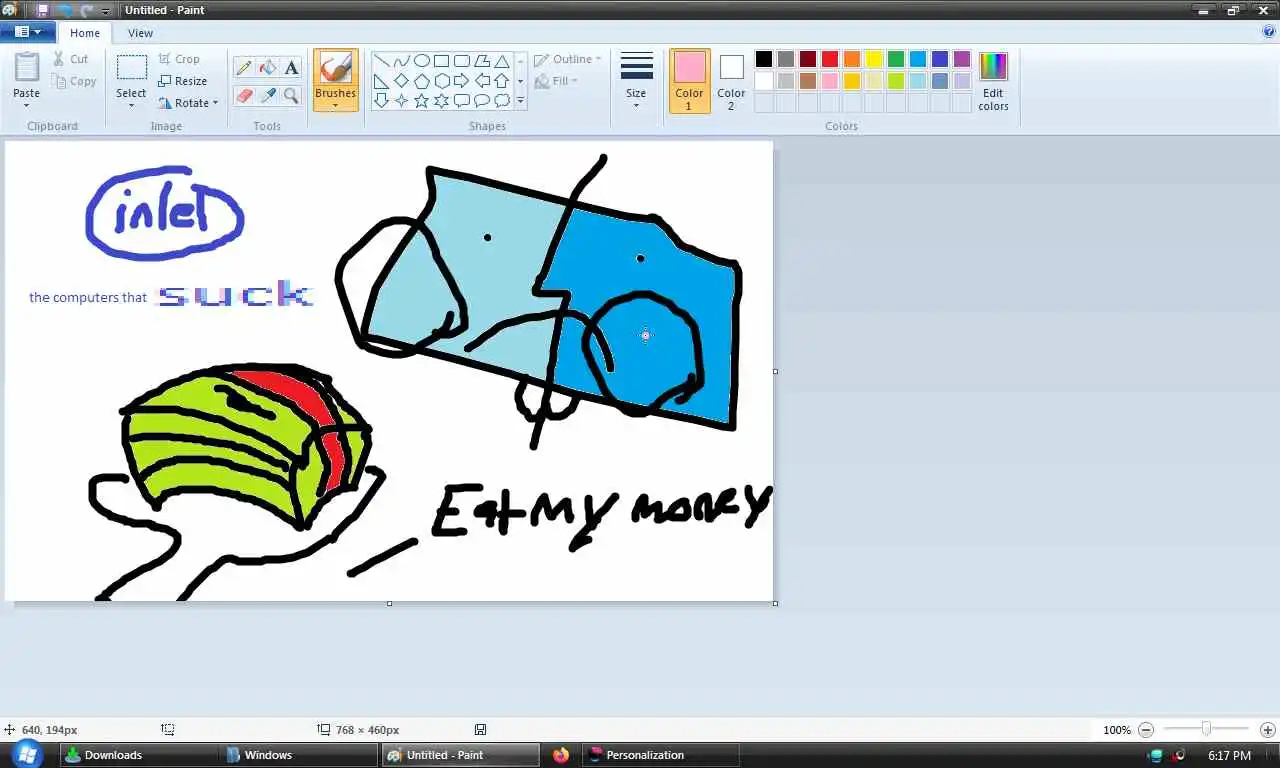Choose the Down arrow shape
The image size is (1280, 768).
click(x=382, y=101)
